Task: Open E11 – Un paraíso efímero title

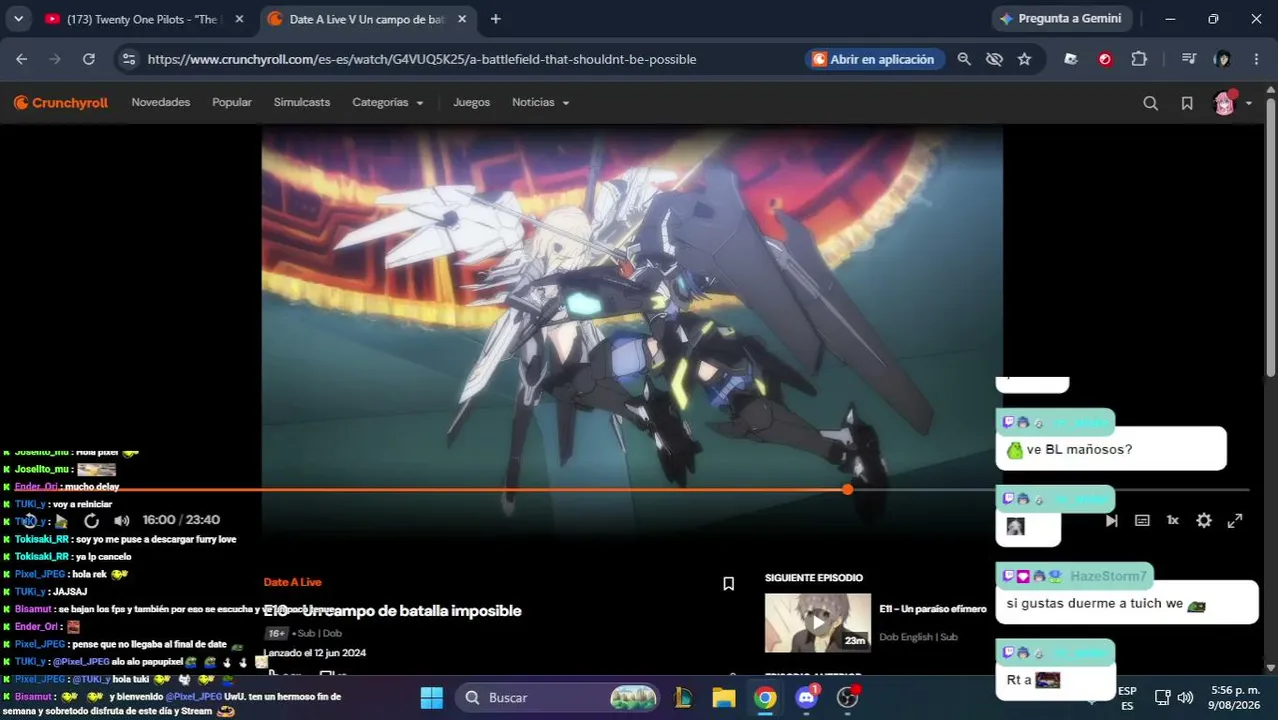Action: click(x=933, y=609)
